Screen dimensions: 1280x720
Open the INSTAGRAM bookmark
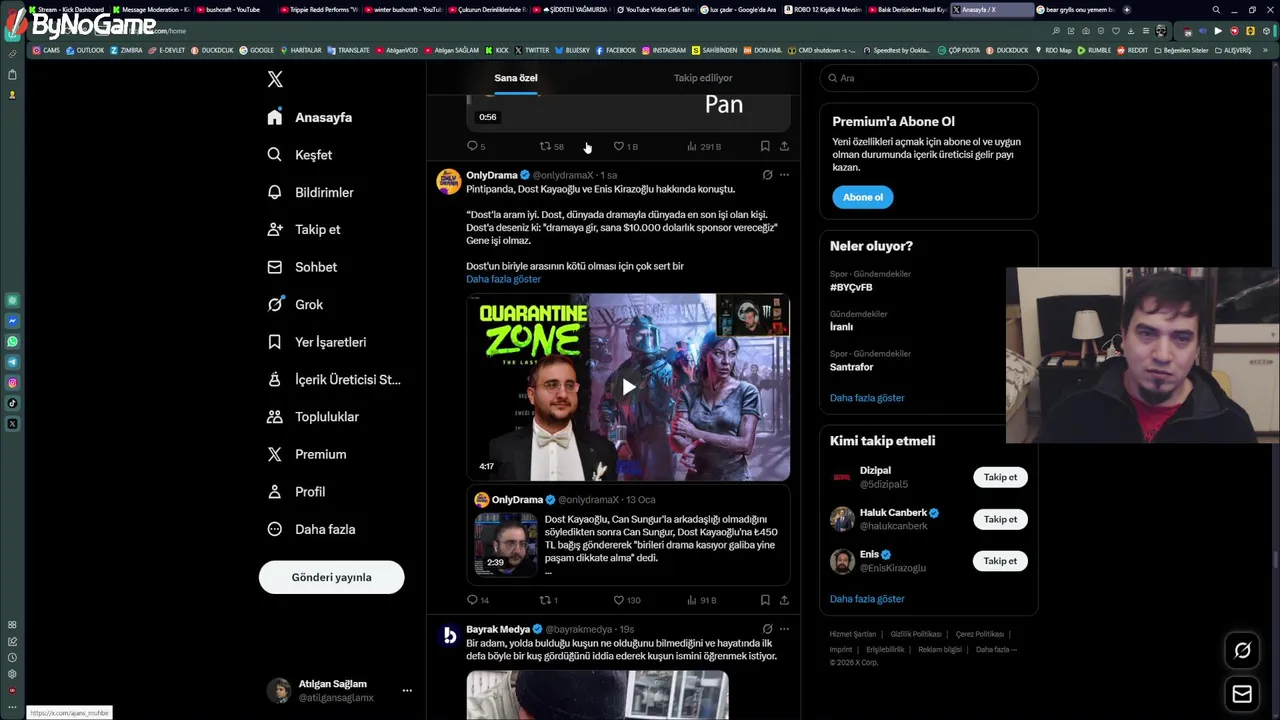(664, 50)
